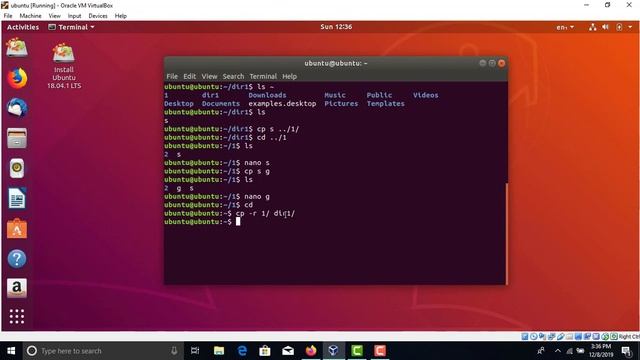640x360 pixels.
Task: Click the 'cp -r 1/ dir1/' command line
Action: (x=265, y=213)
